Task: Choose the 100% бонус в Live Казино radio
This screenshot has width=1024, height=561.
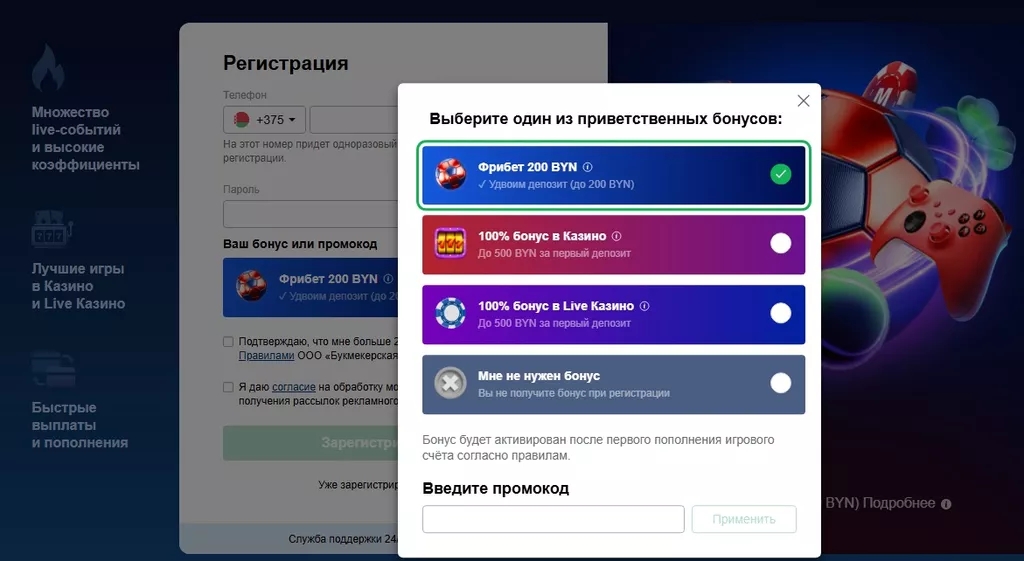Action: [x=780, y=313]
